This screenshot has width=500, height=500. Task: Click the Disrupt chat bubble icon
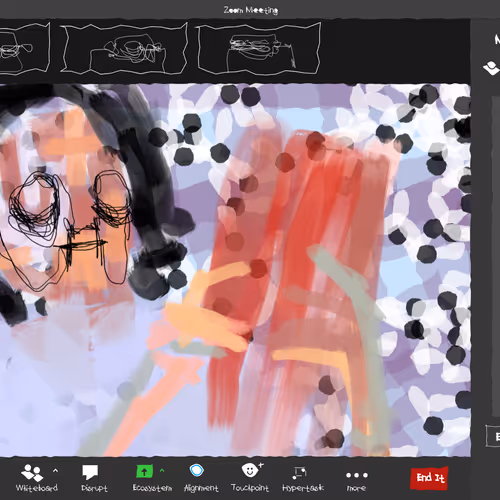coord(90,472)
